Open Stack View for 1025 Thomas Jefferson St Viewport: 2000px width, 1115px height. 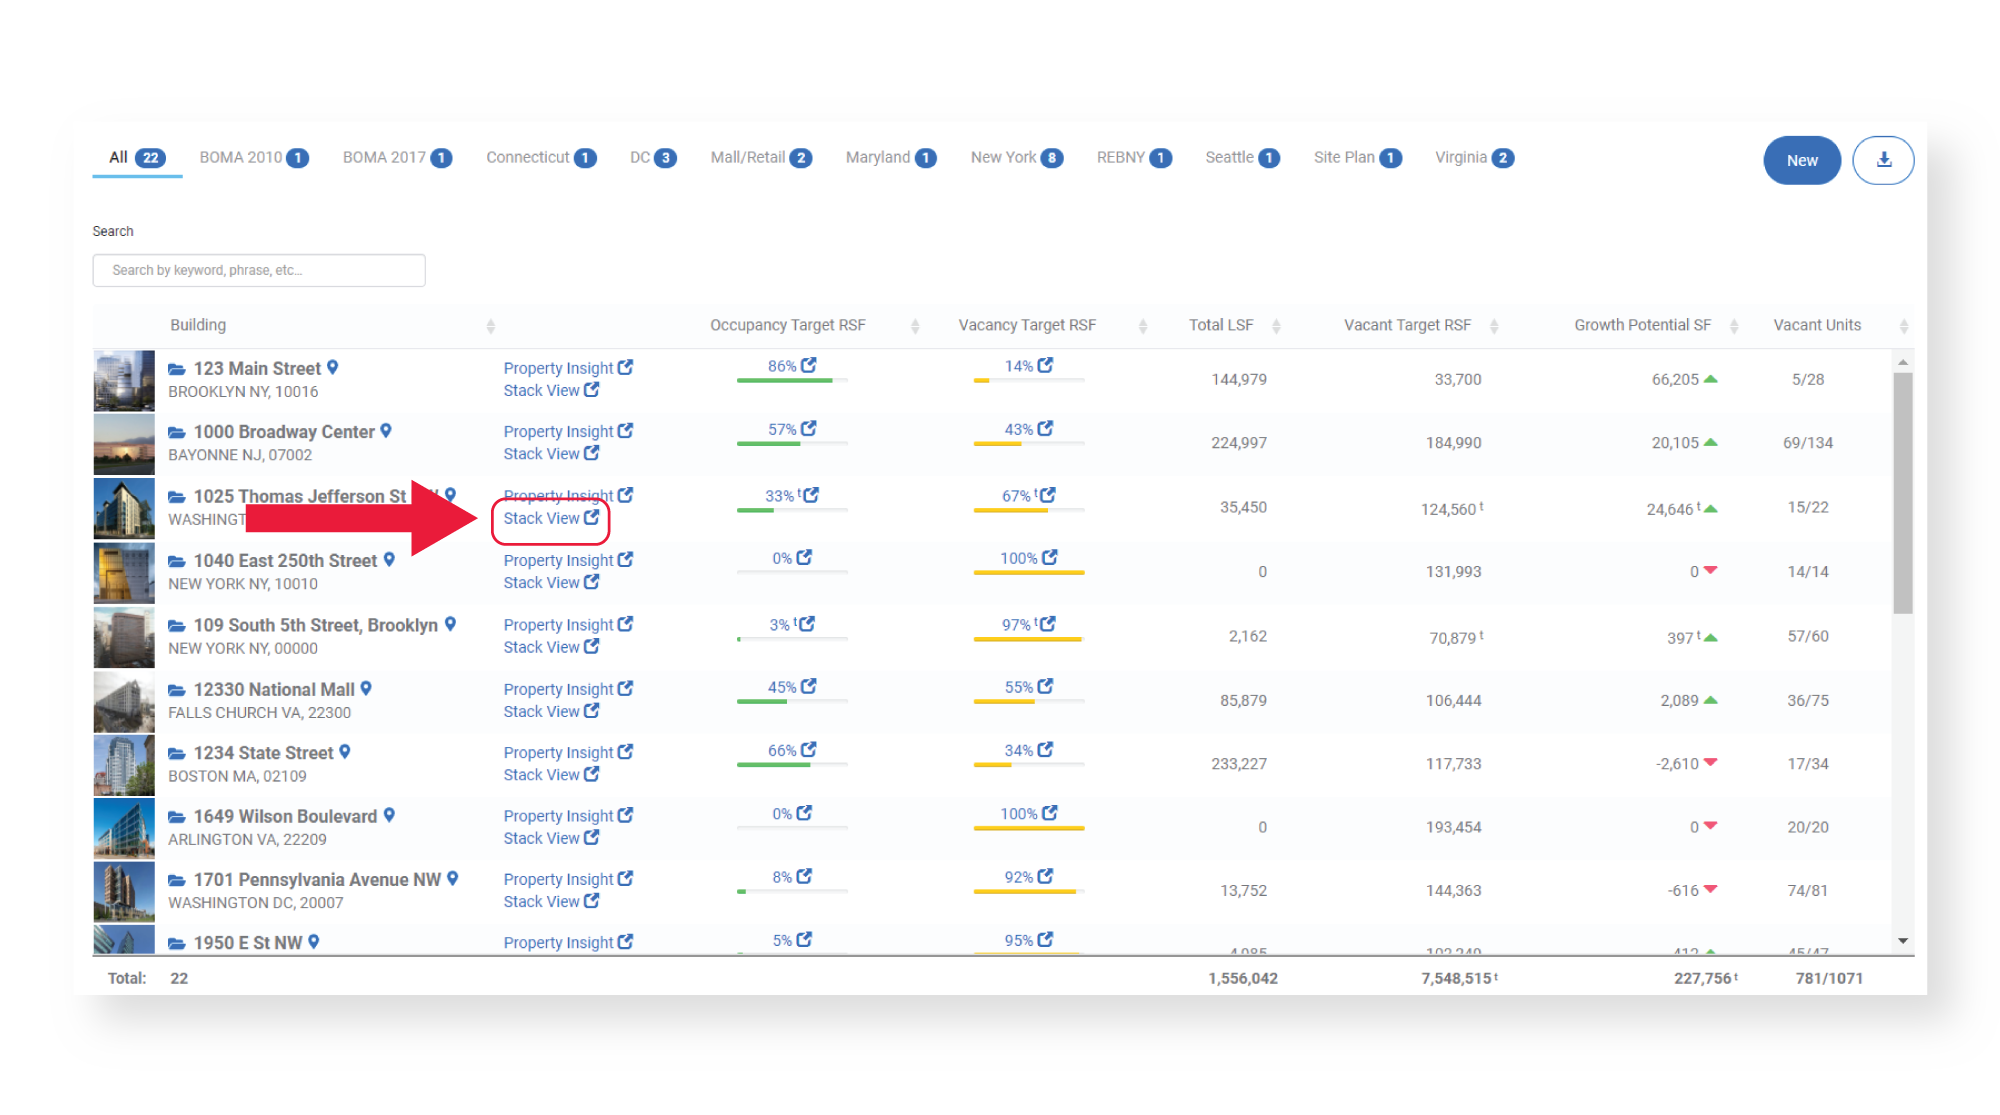coord(551,518)
